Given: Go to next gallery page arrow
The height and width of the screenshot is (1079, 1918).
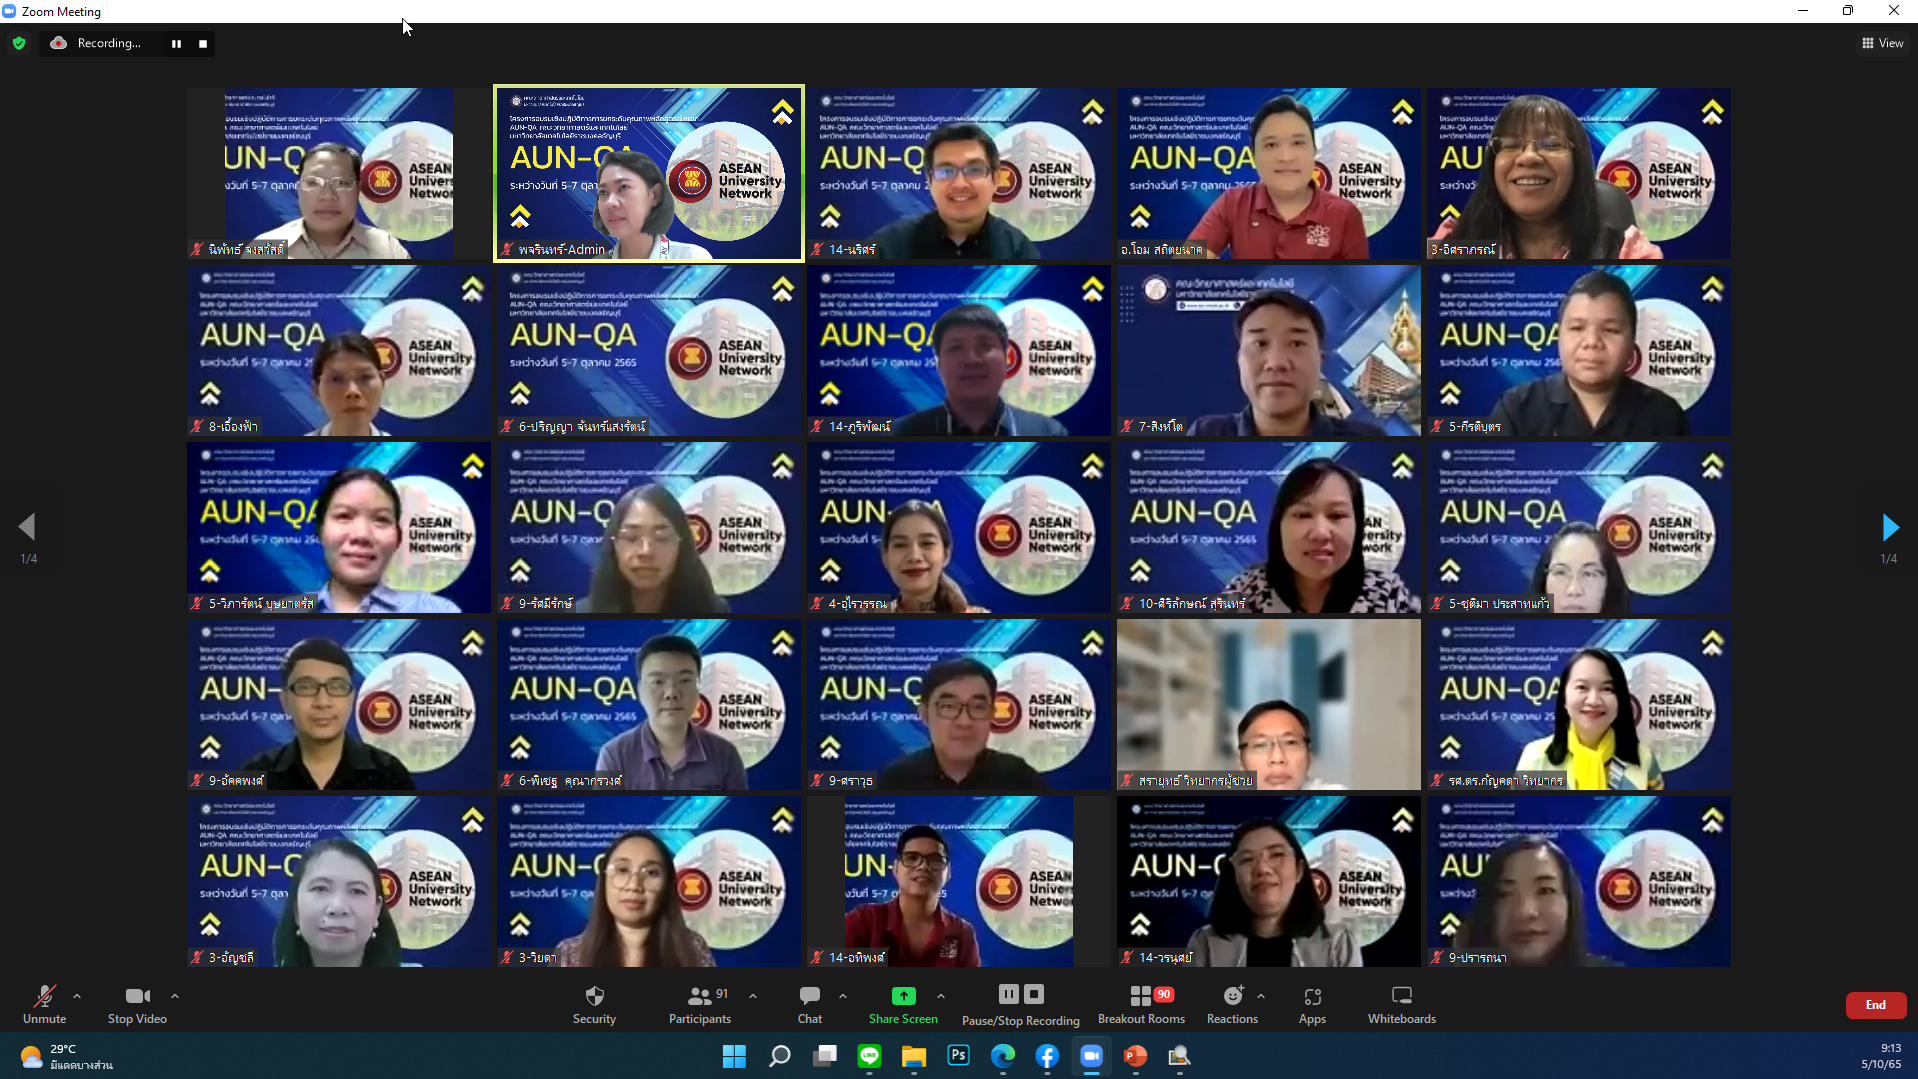Looking at the screenshot, I should coord(1890,527).
